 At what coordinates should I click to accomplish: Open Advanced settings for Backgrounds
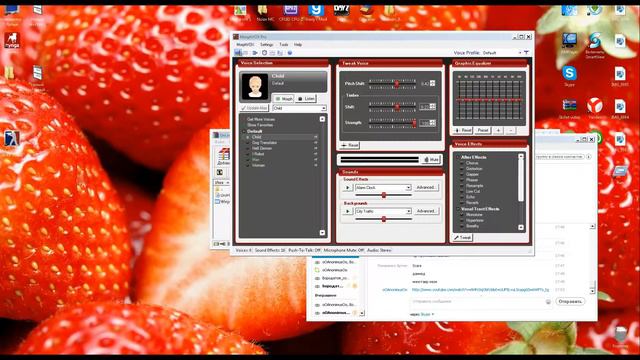[x=426, y=211]
